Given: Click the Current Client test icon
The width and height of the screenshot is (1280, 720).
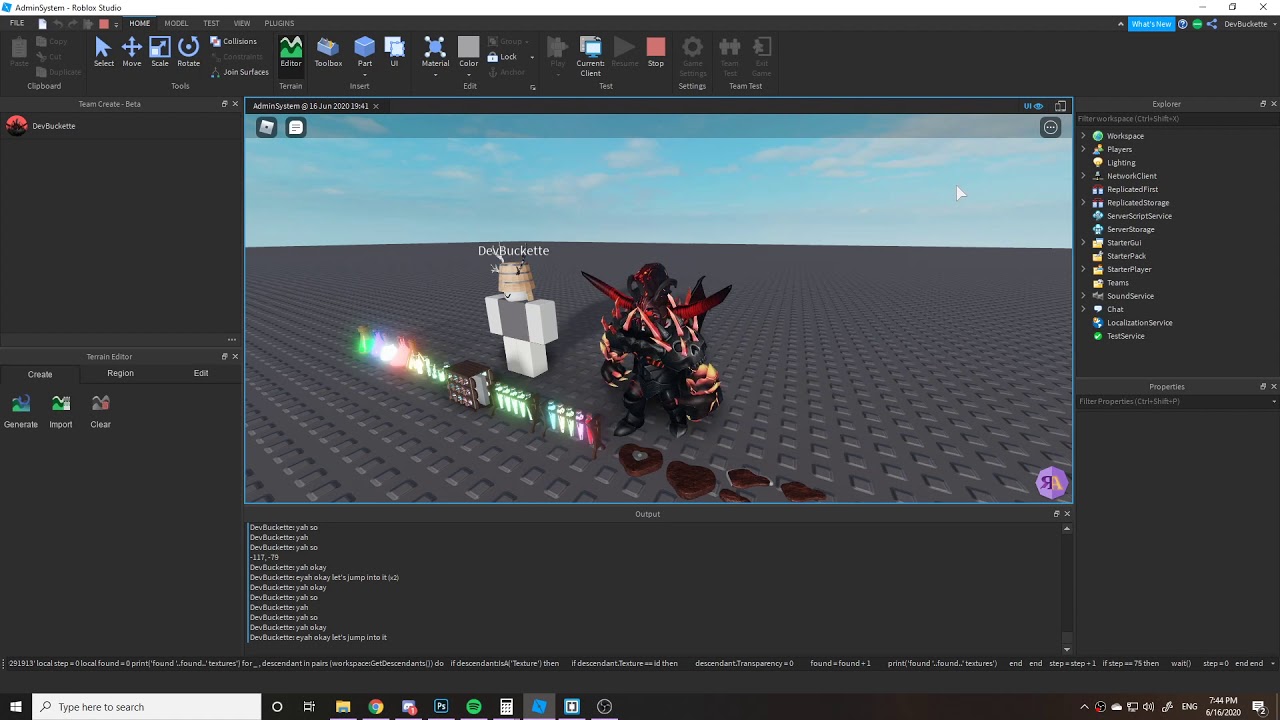Looking at the screenshot, I should click(x=590, y=56).
